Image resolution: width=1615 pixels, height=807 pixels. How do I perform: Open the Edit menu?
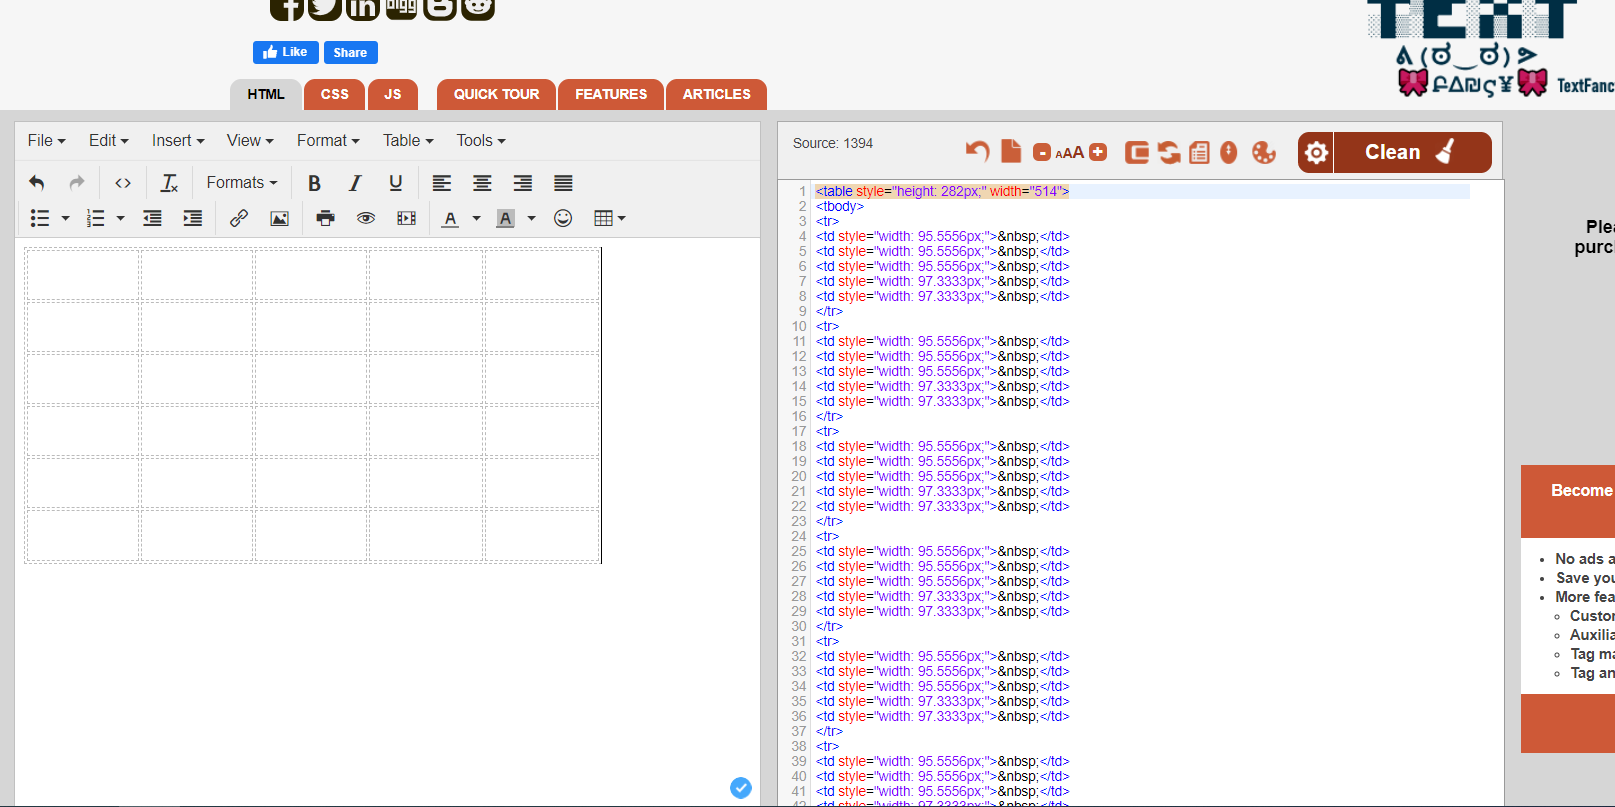click(x=108, y=141)
